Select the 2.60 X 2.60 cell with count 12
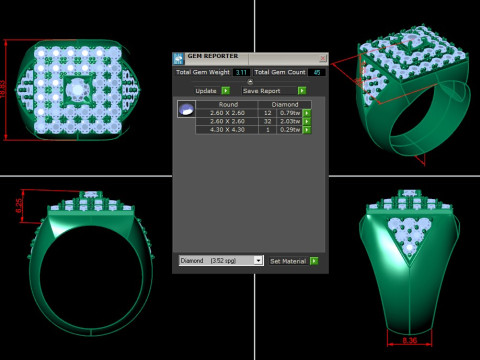 227,113
